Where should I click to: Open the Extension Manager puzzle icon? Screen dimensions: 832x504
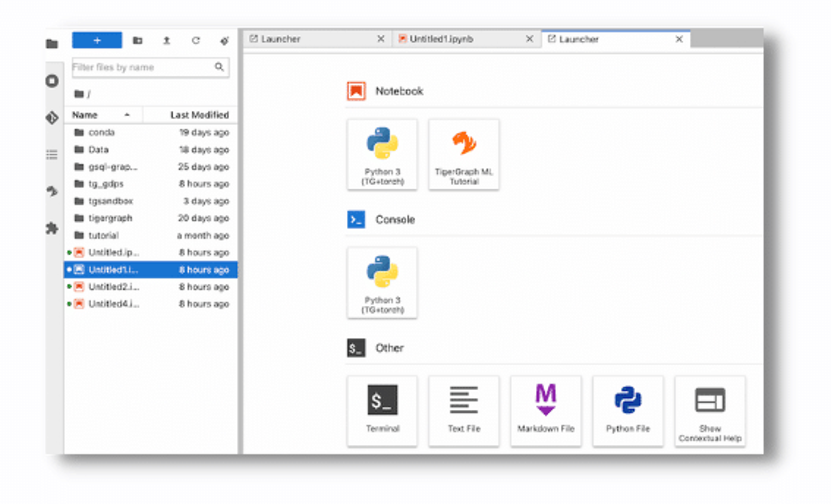52,229
